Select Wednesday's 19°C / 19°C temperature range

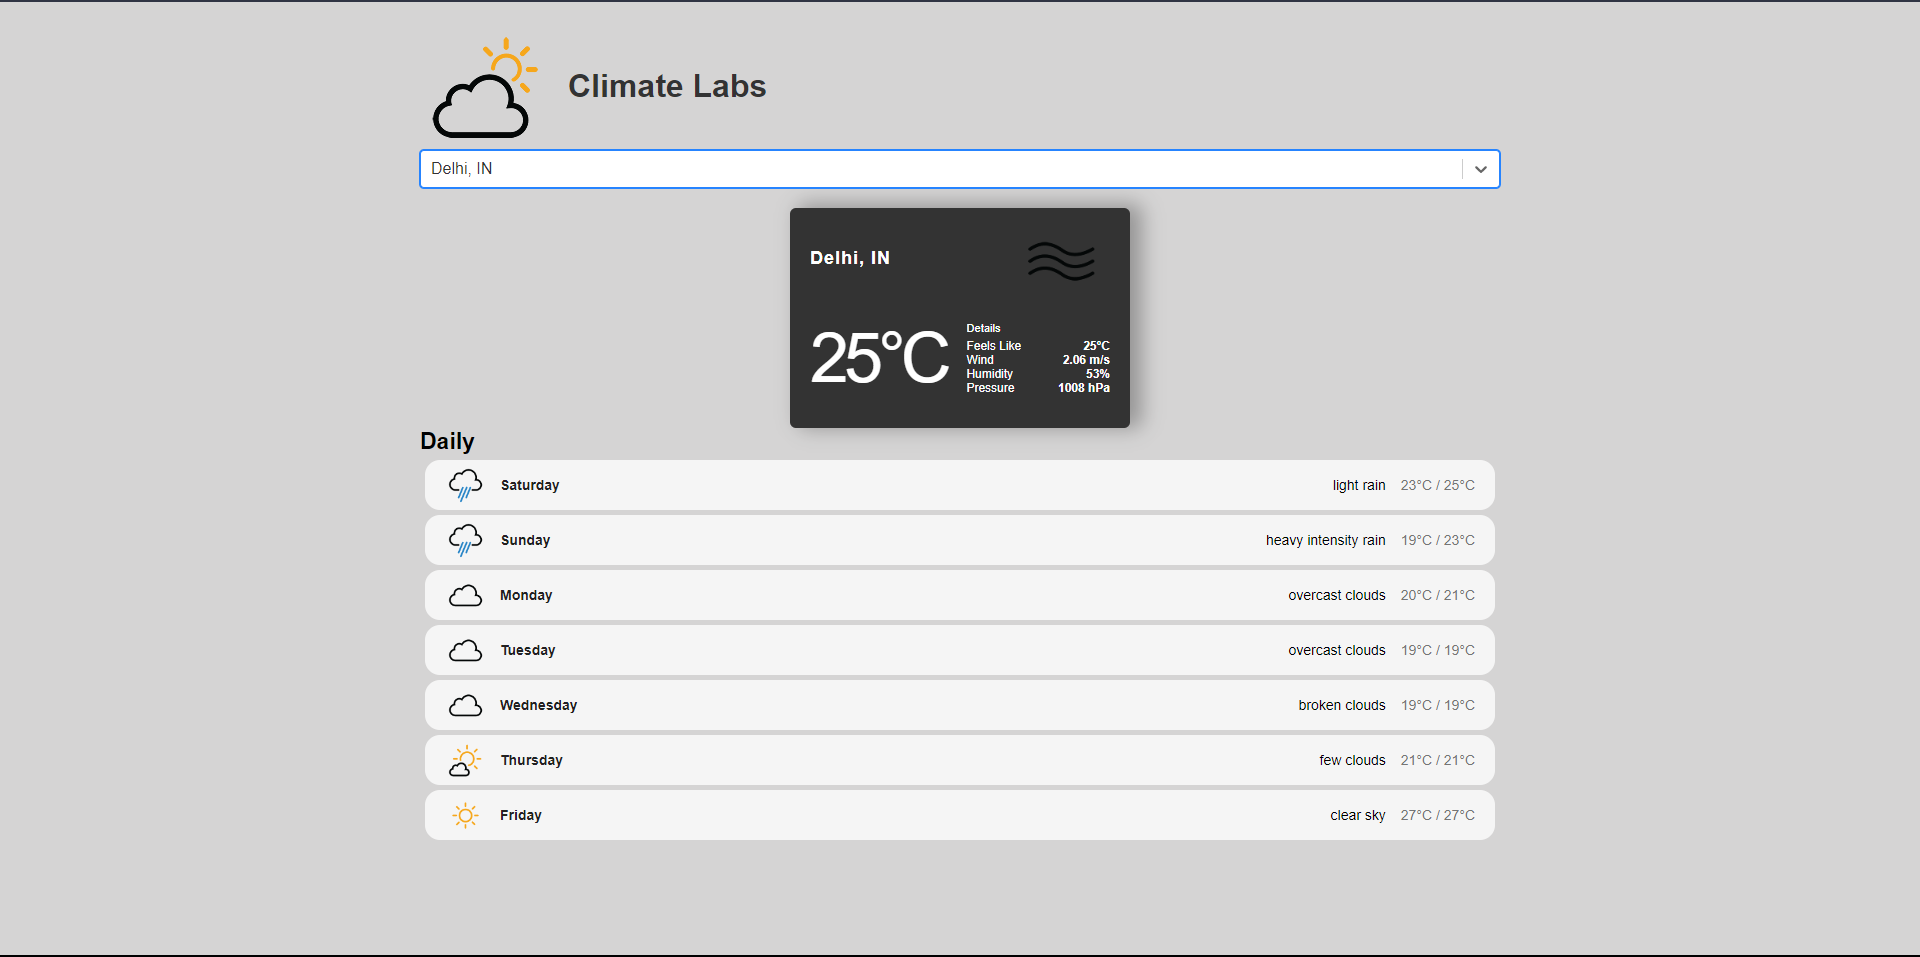coord(1437,705)
